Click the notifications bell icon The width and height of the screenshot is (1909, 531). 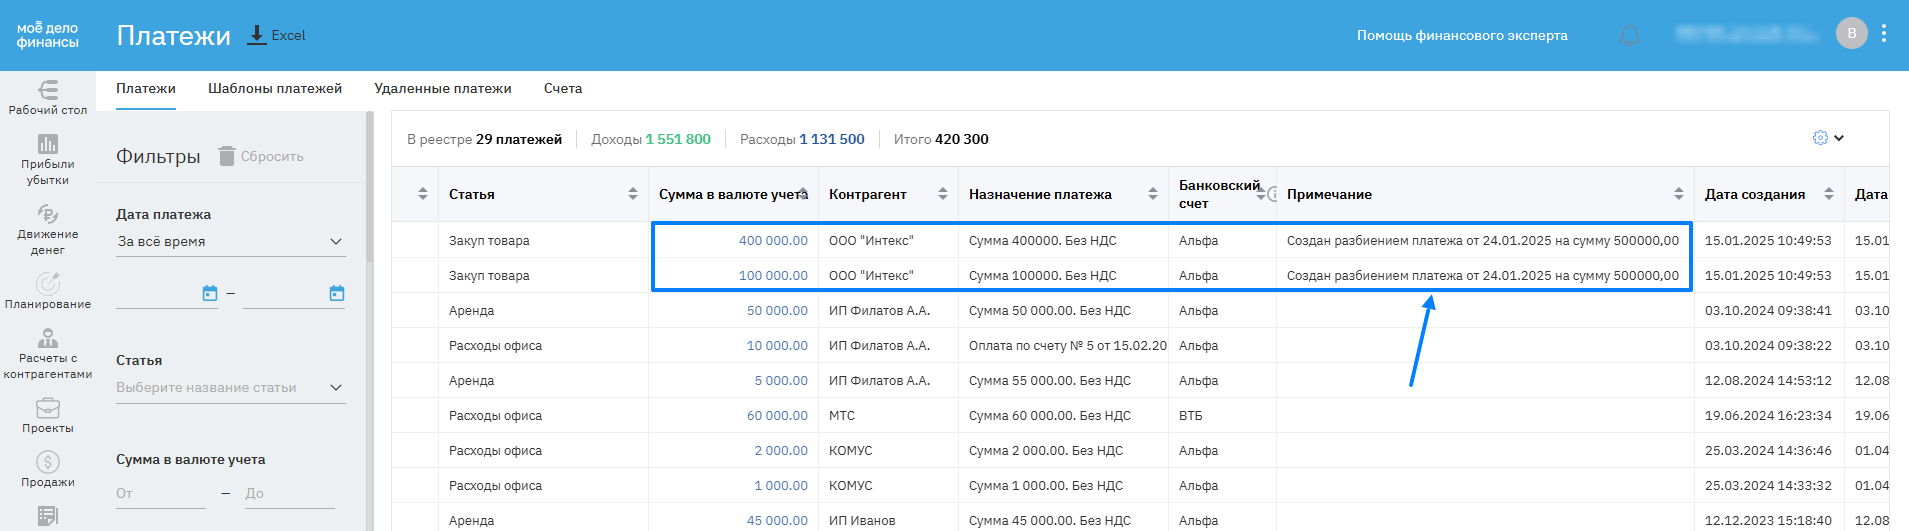1629,35
